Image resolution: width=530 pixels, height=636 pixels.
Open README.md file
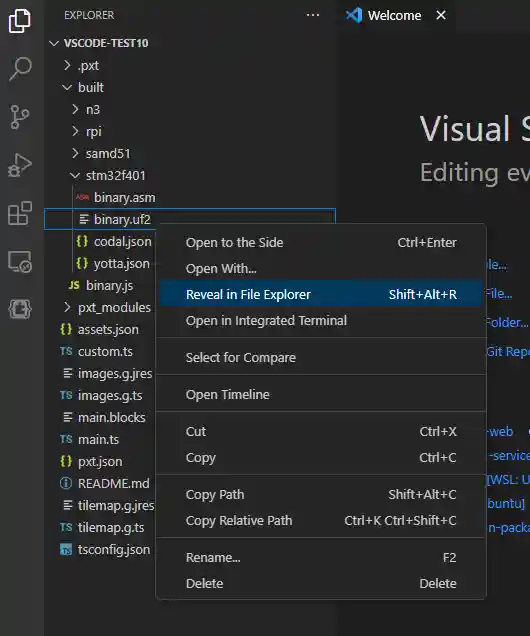pyautogui.click(x=114, y=483)
